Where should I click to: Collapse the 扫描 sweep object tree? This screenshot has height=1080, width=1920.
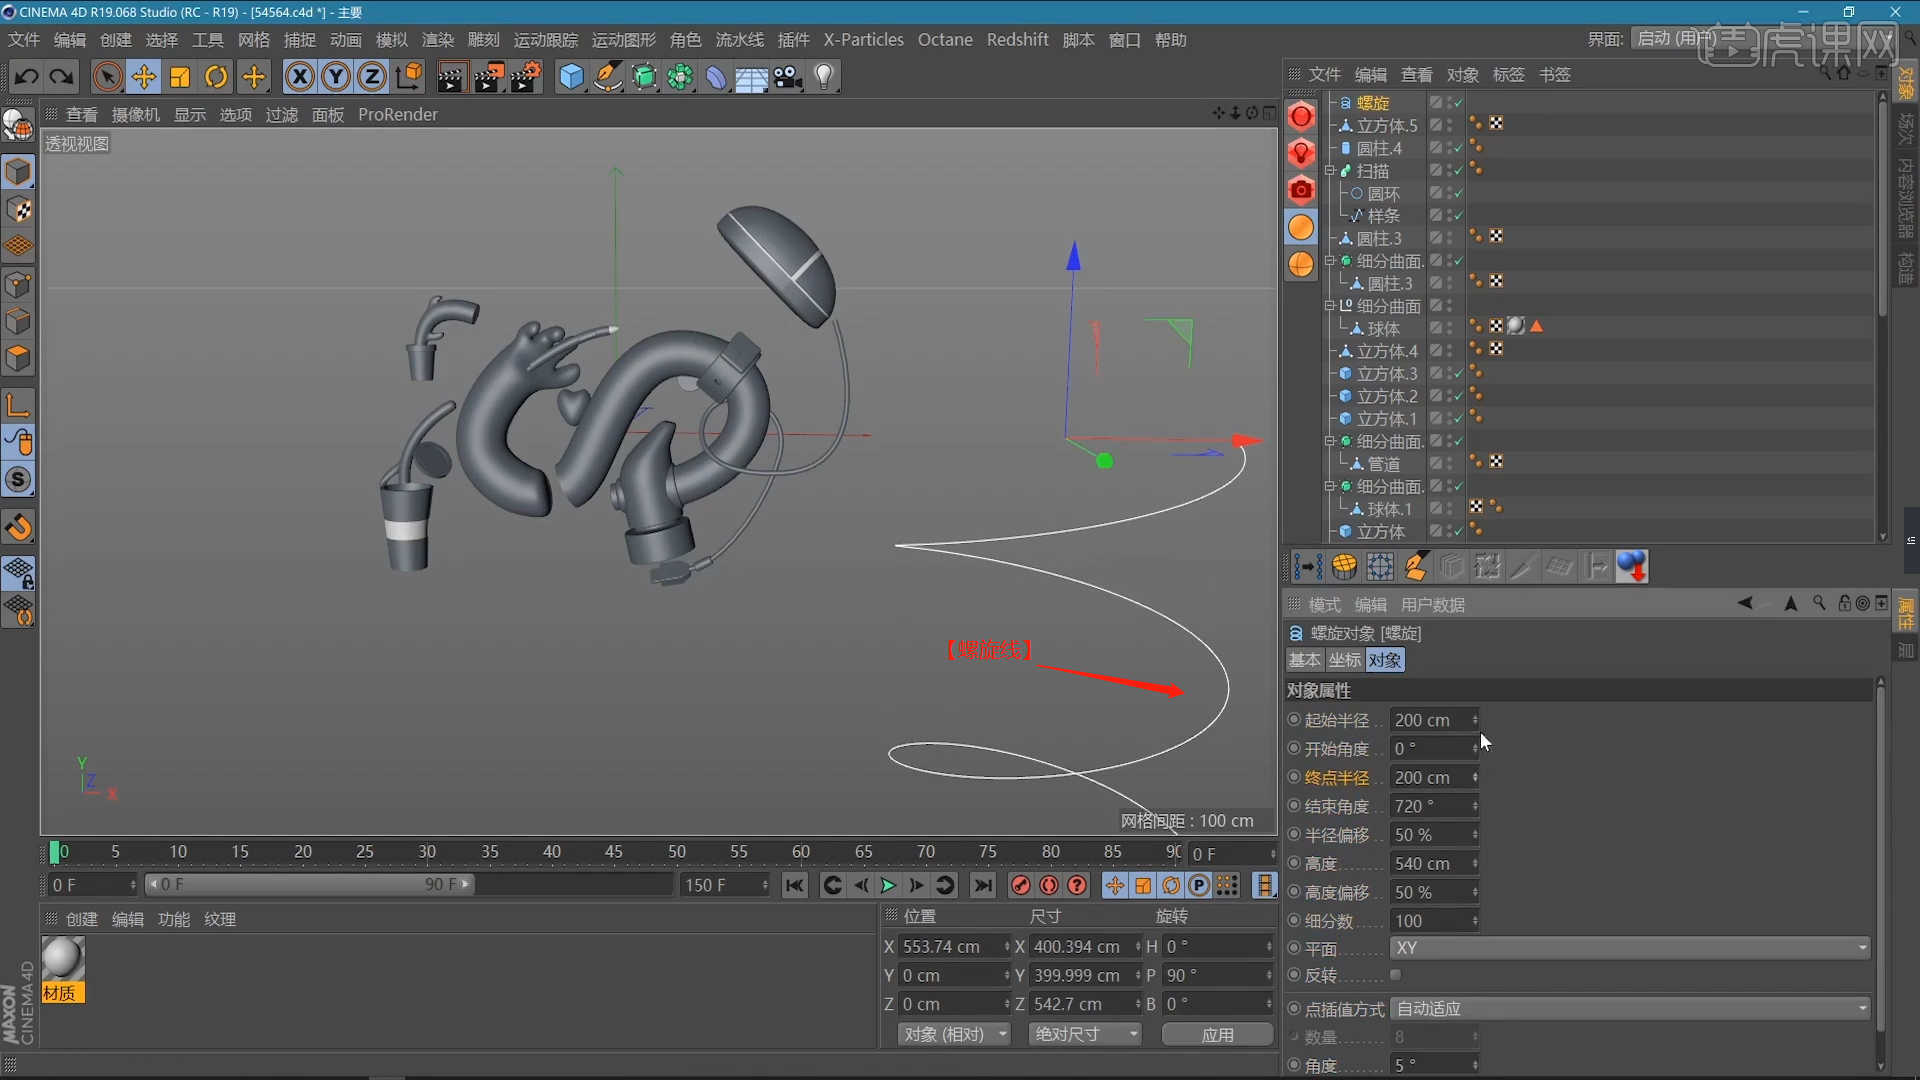[x=1330, y=171]
